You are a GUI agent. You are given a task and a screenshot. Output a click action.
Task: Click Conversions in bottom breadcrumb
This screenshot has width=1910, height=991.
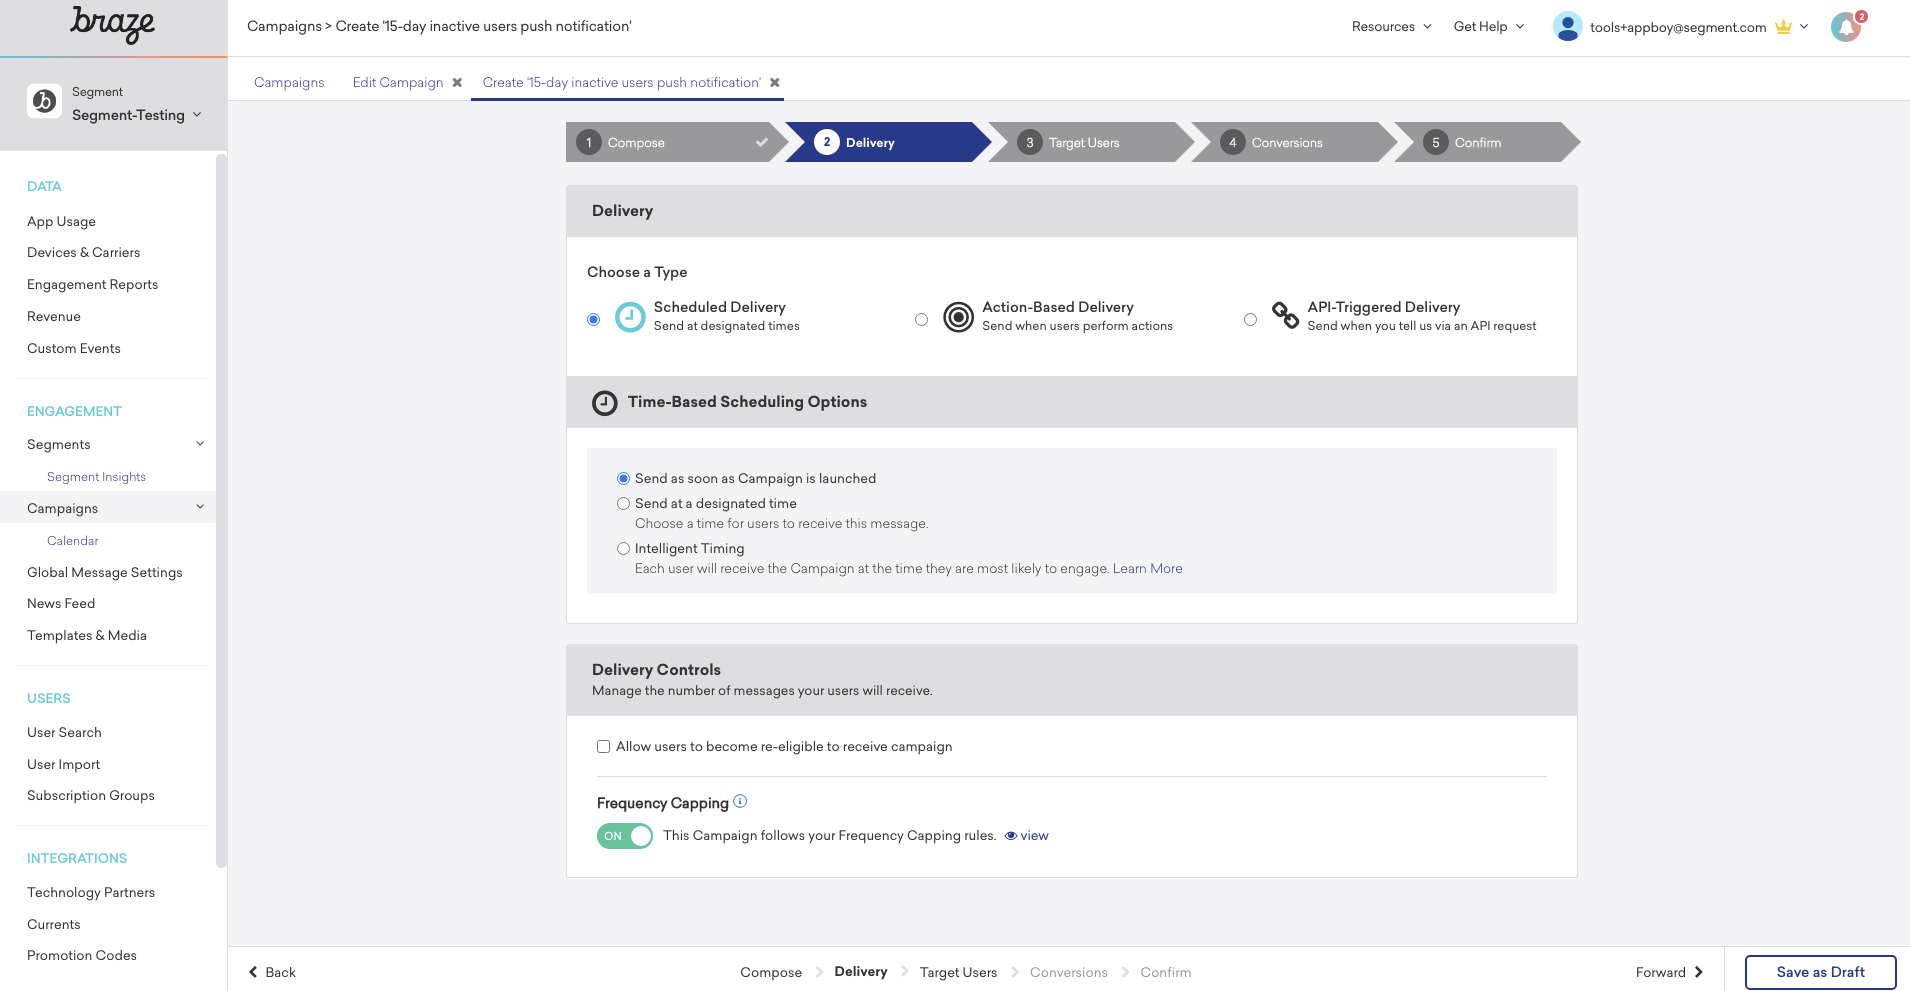point(1069,972)
